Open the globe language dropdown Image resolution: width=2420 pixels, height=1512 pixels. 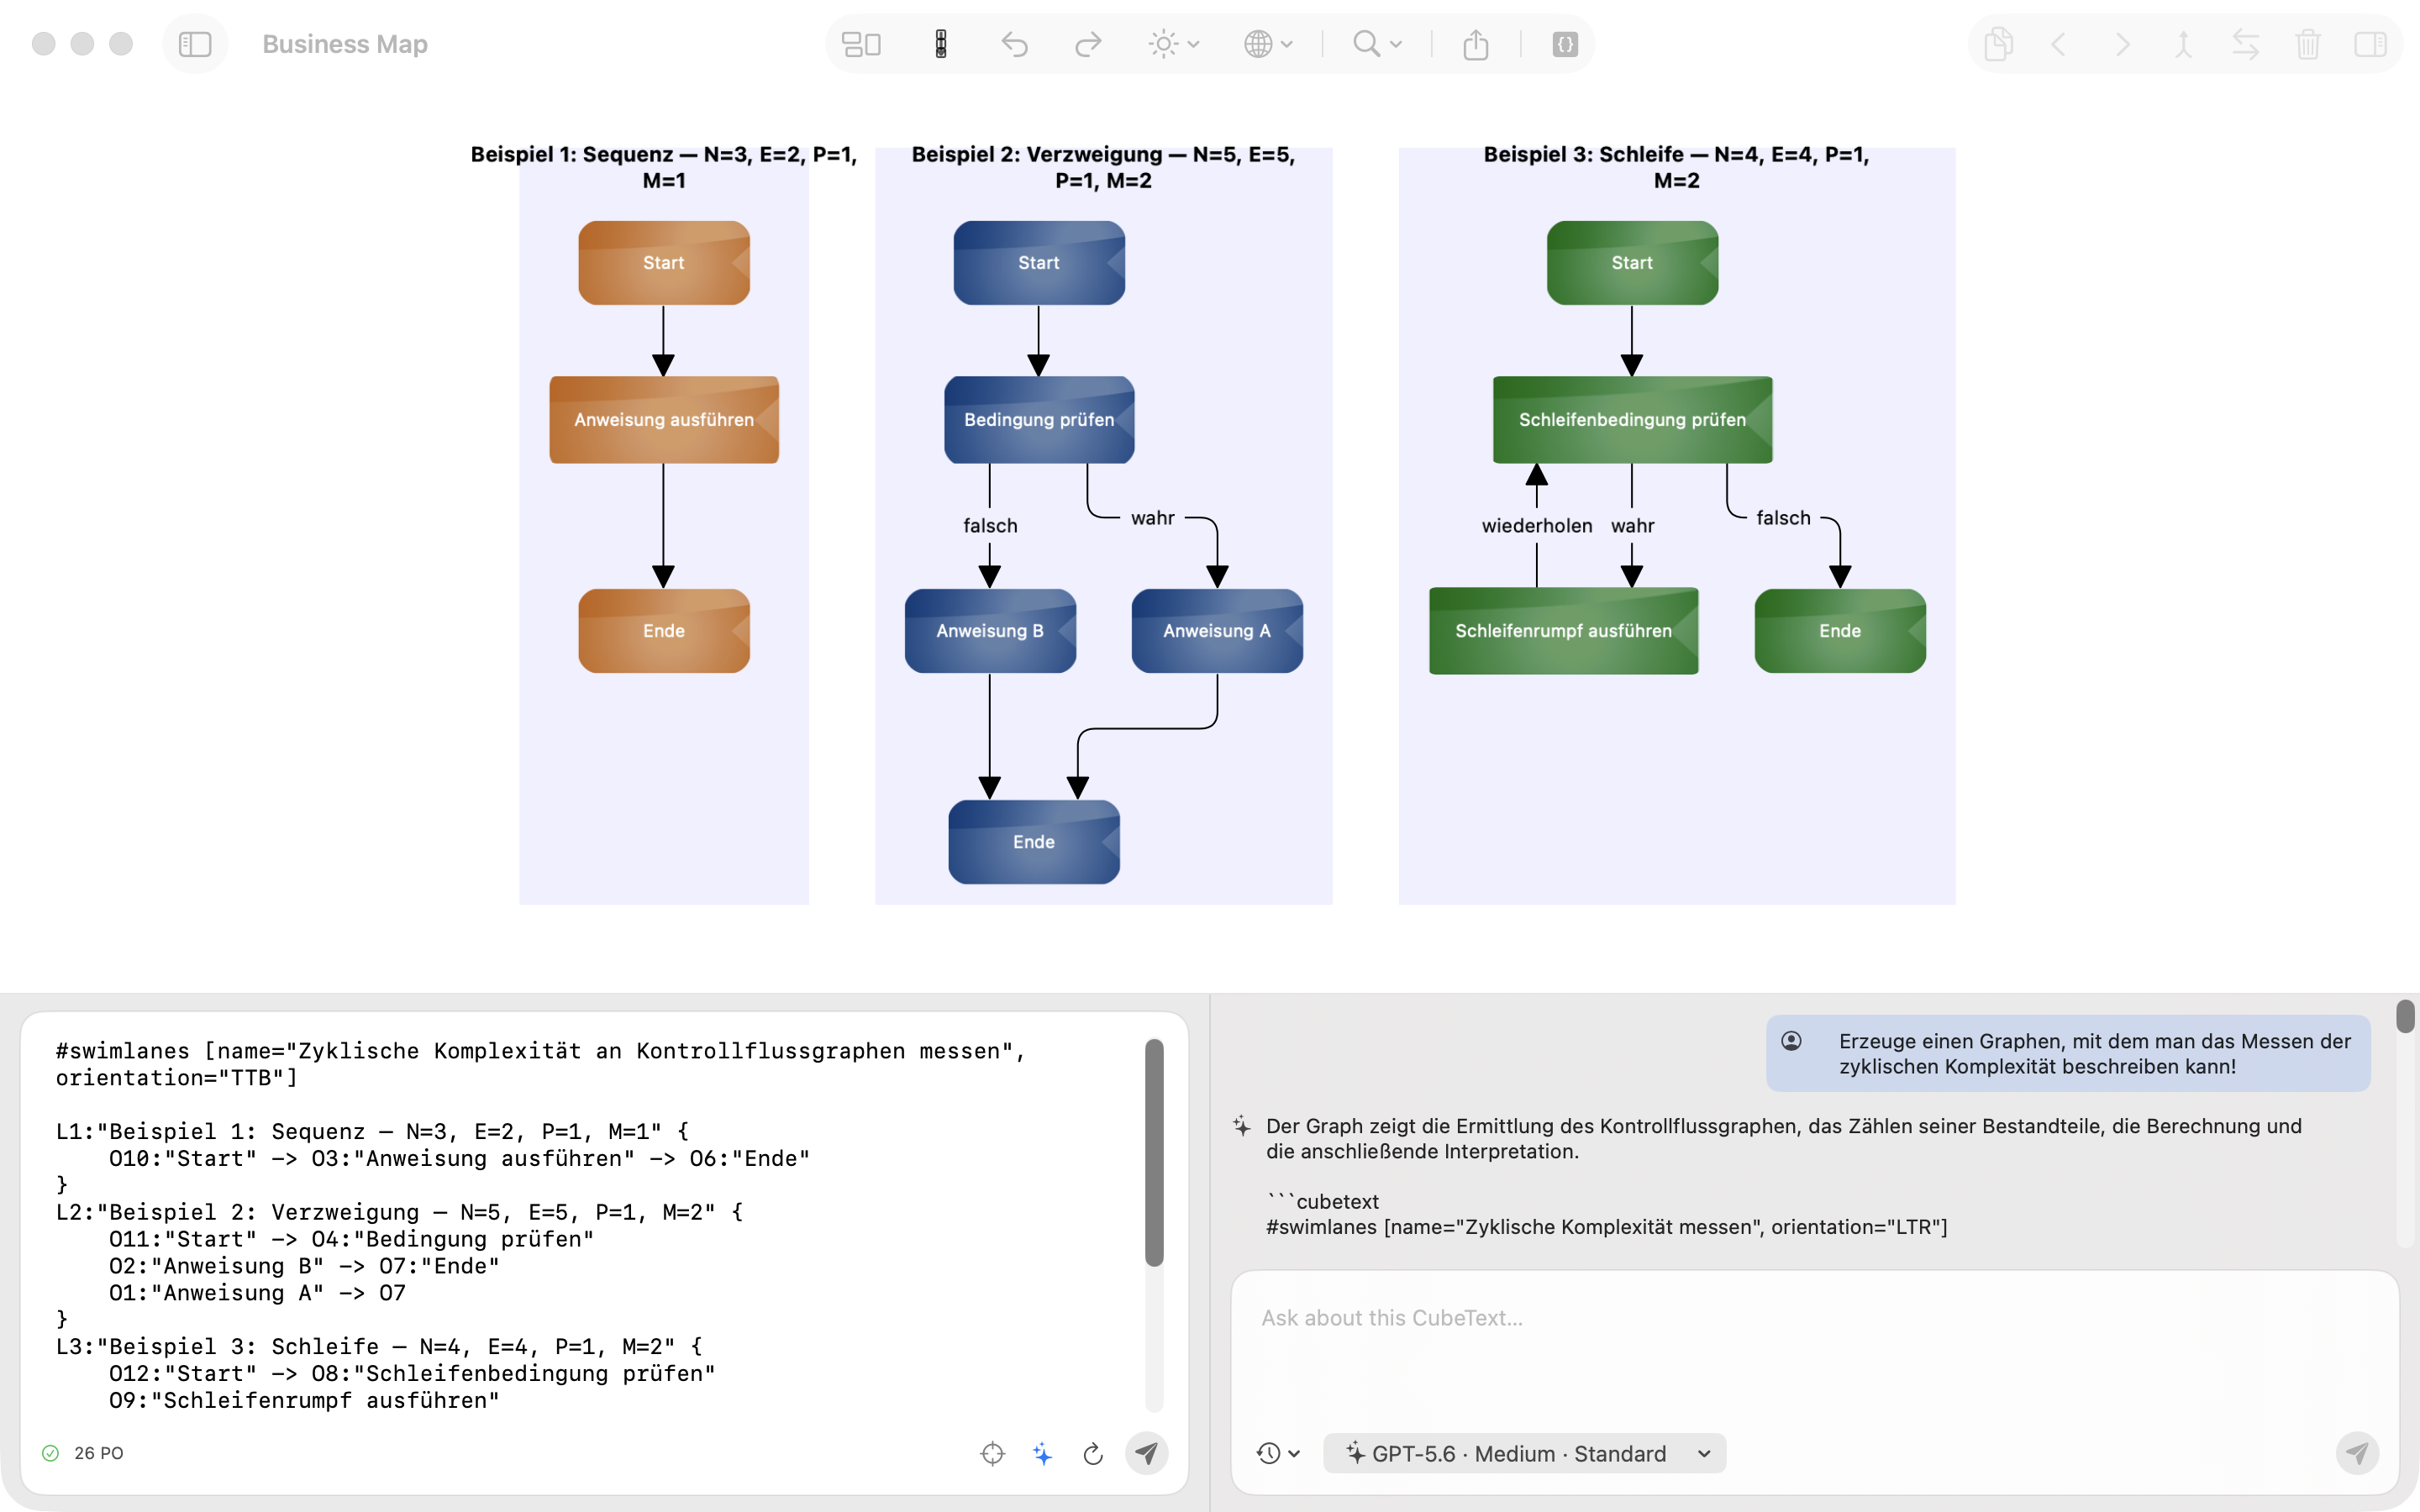point(1269,44)
